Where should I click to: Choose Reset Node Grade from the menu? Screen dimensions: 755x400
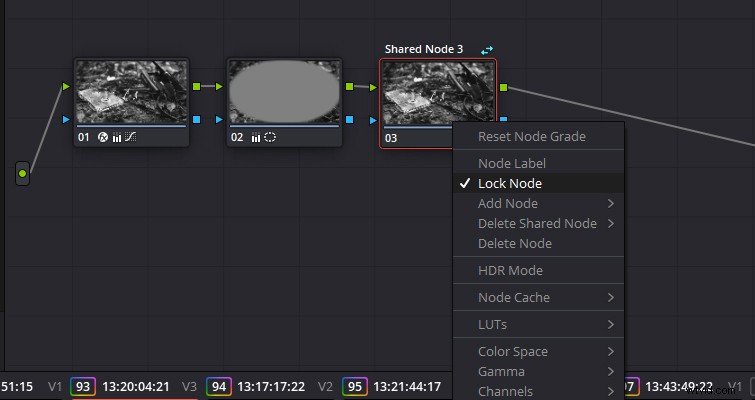pos(538,136)
